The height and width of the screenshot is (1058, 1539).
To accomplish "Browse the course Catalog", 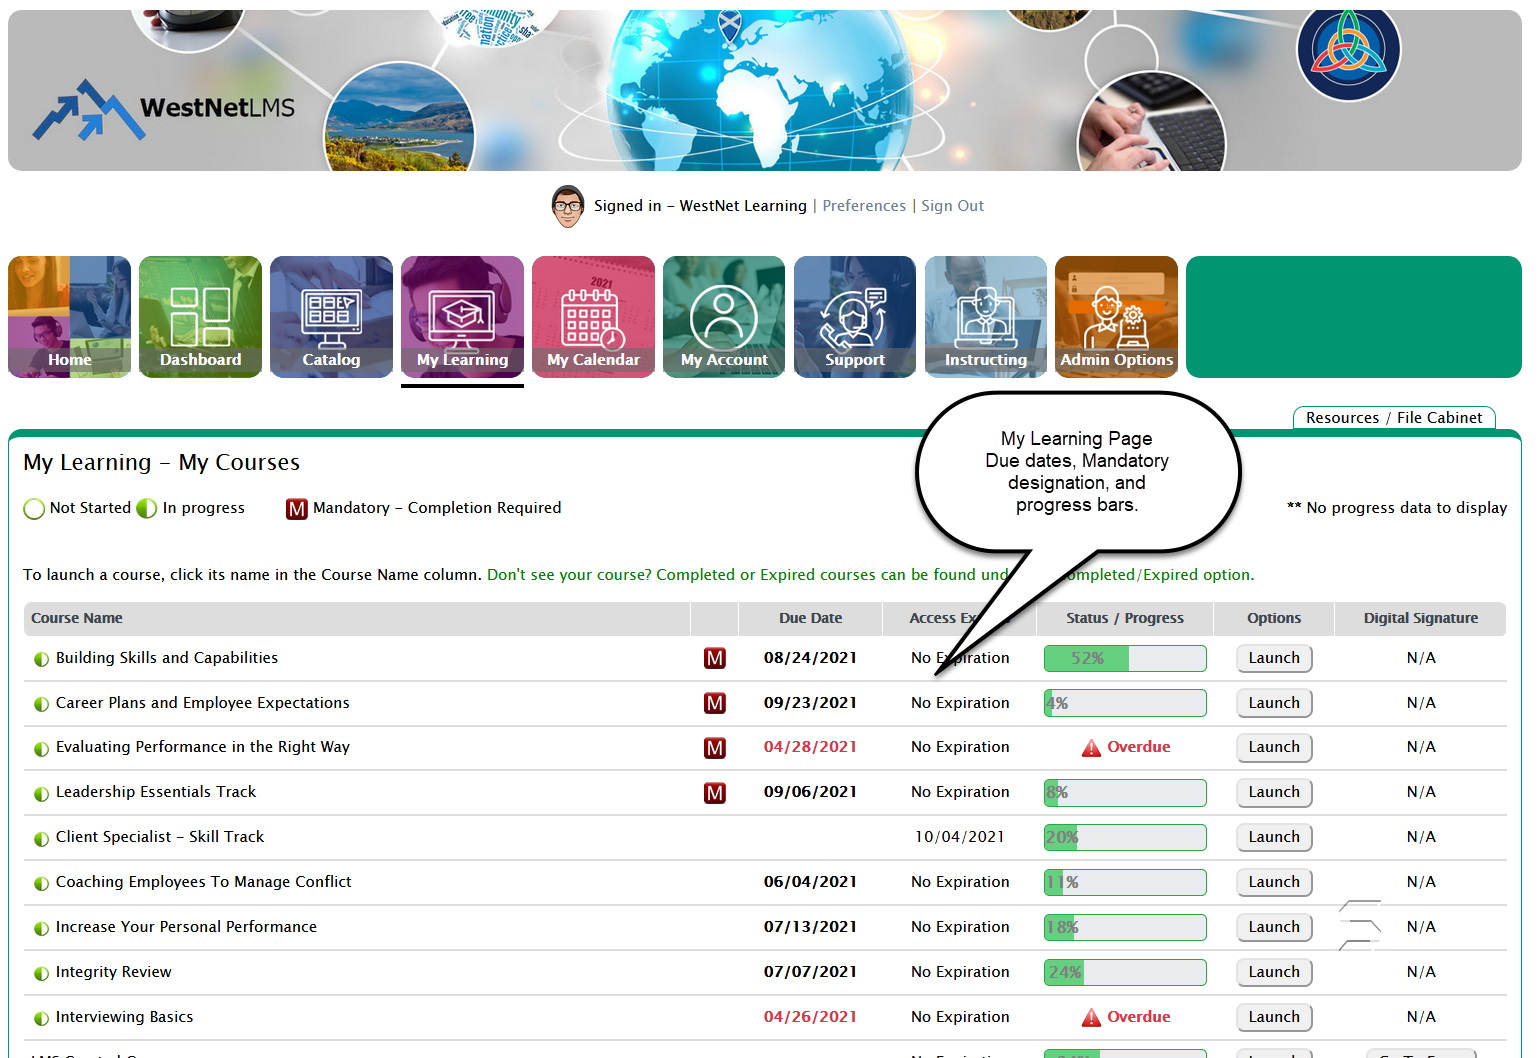I will coord(331,317).
